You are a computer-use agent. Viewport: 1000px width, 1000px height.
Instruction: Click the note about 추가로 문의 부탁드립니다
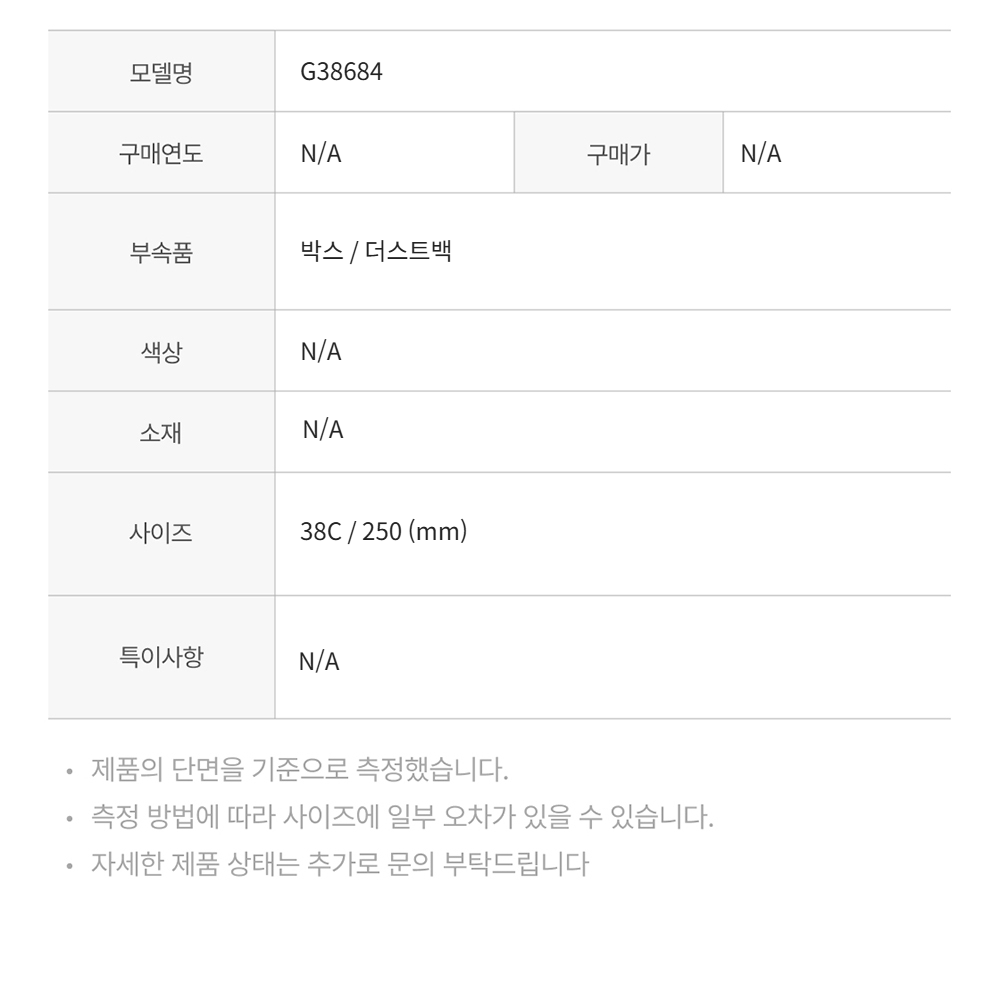tap(340, 864)
